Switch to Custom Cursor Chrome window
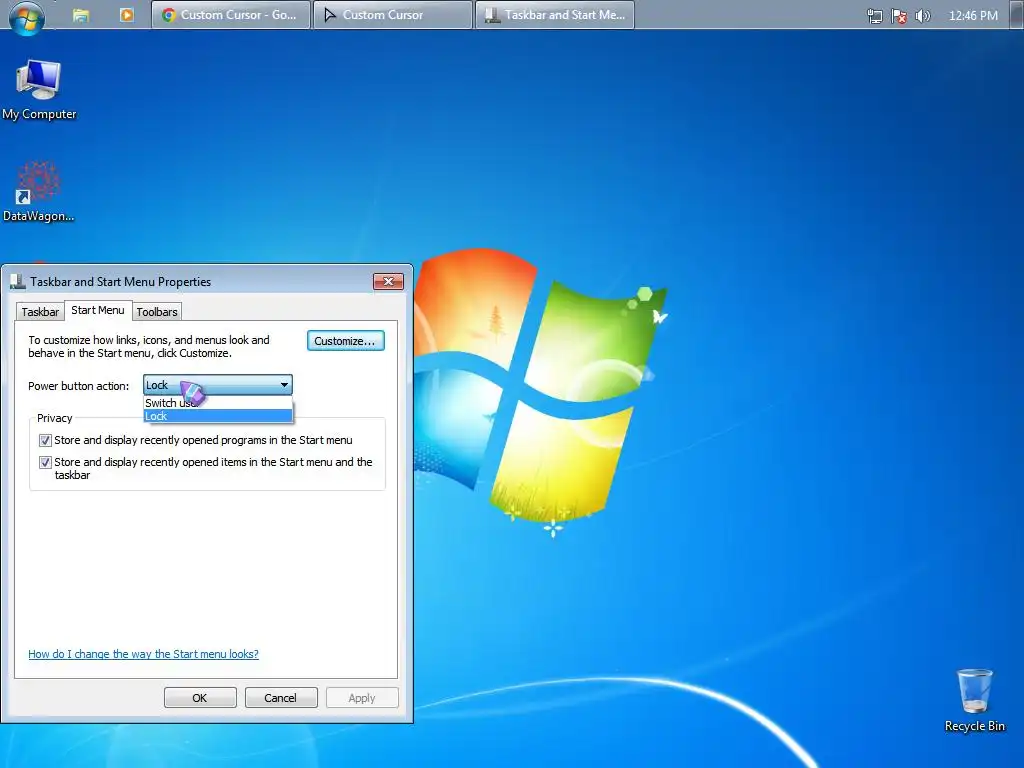Viewport: 1024px width, 768px height. 231,15
